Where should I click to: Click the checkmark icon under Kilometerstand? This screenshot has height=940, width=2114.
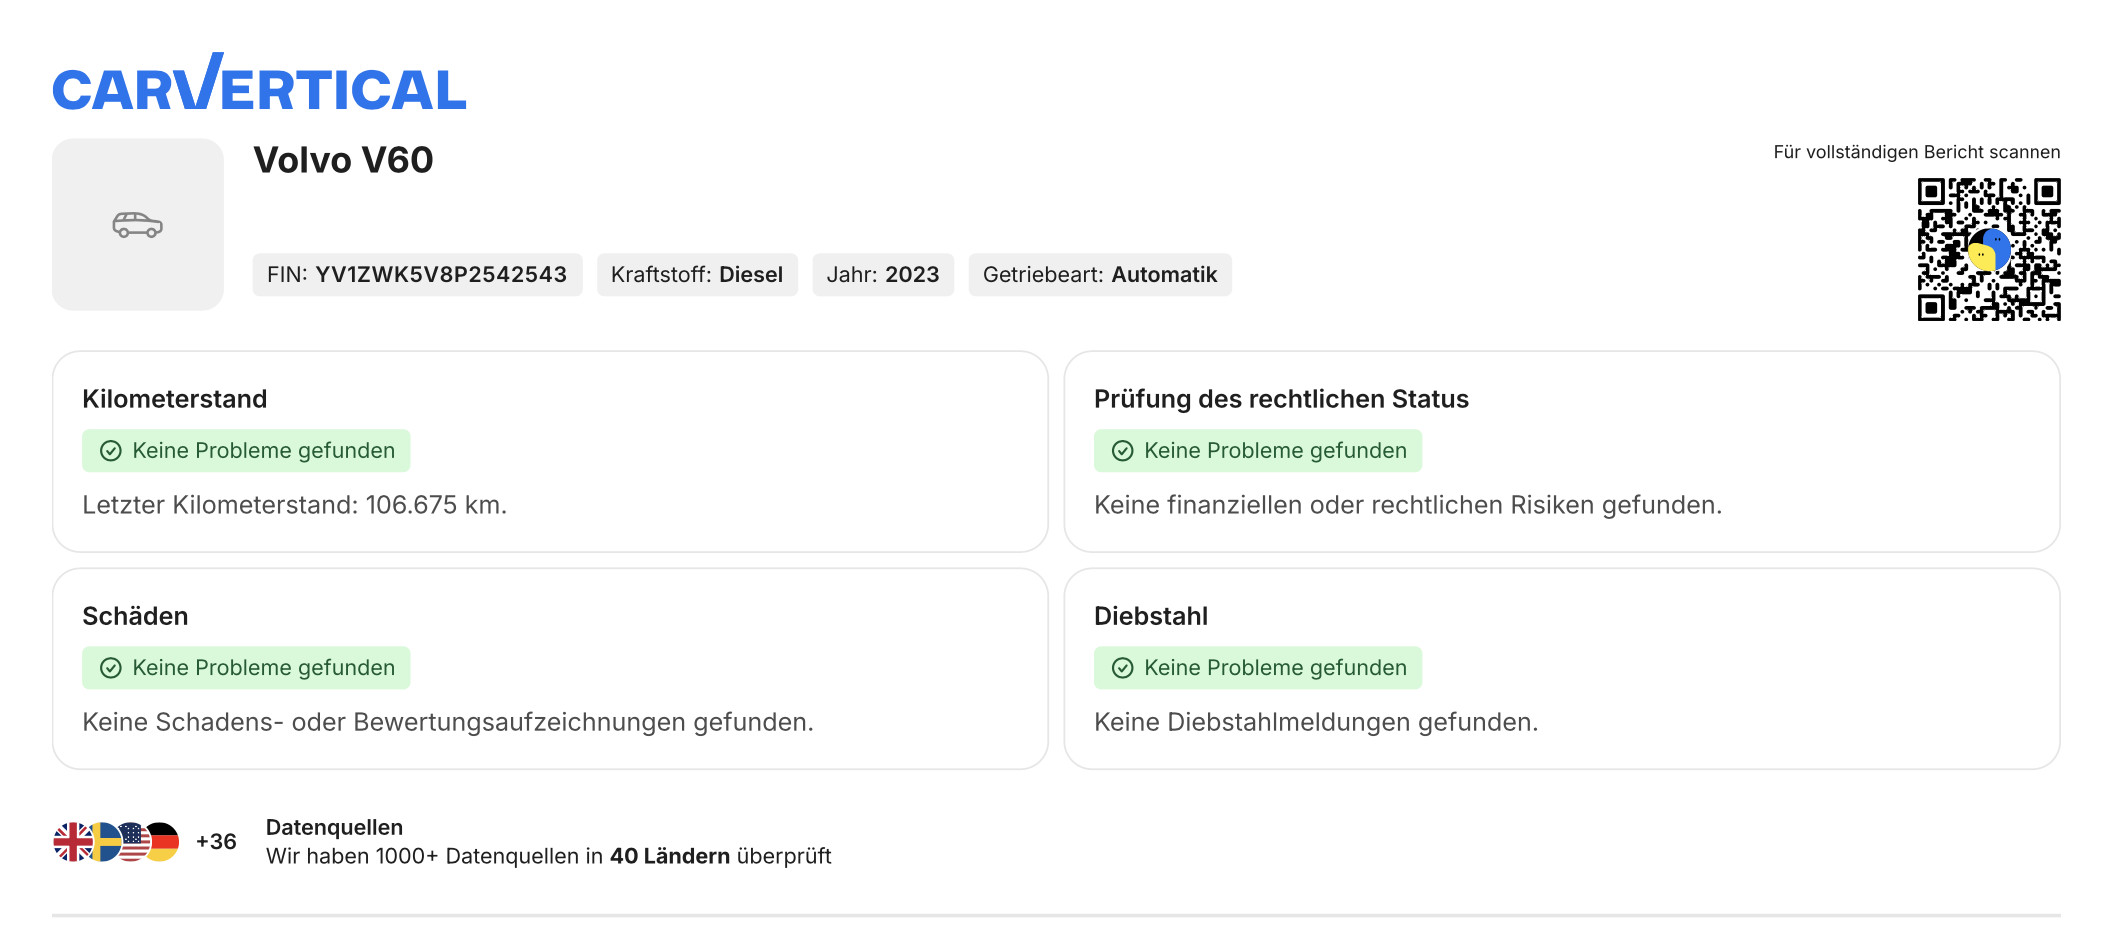[x=111, y=451]
